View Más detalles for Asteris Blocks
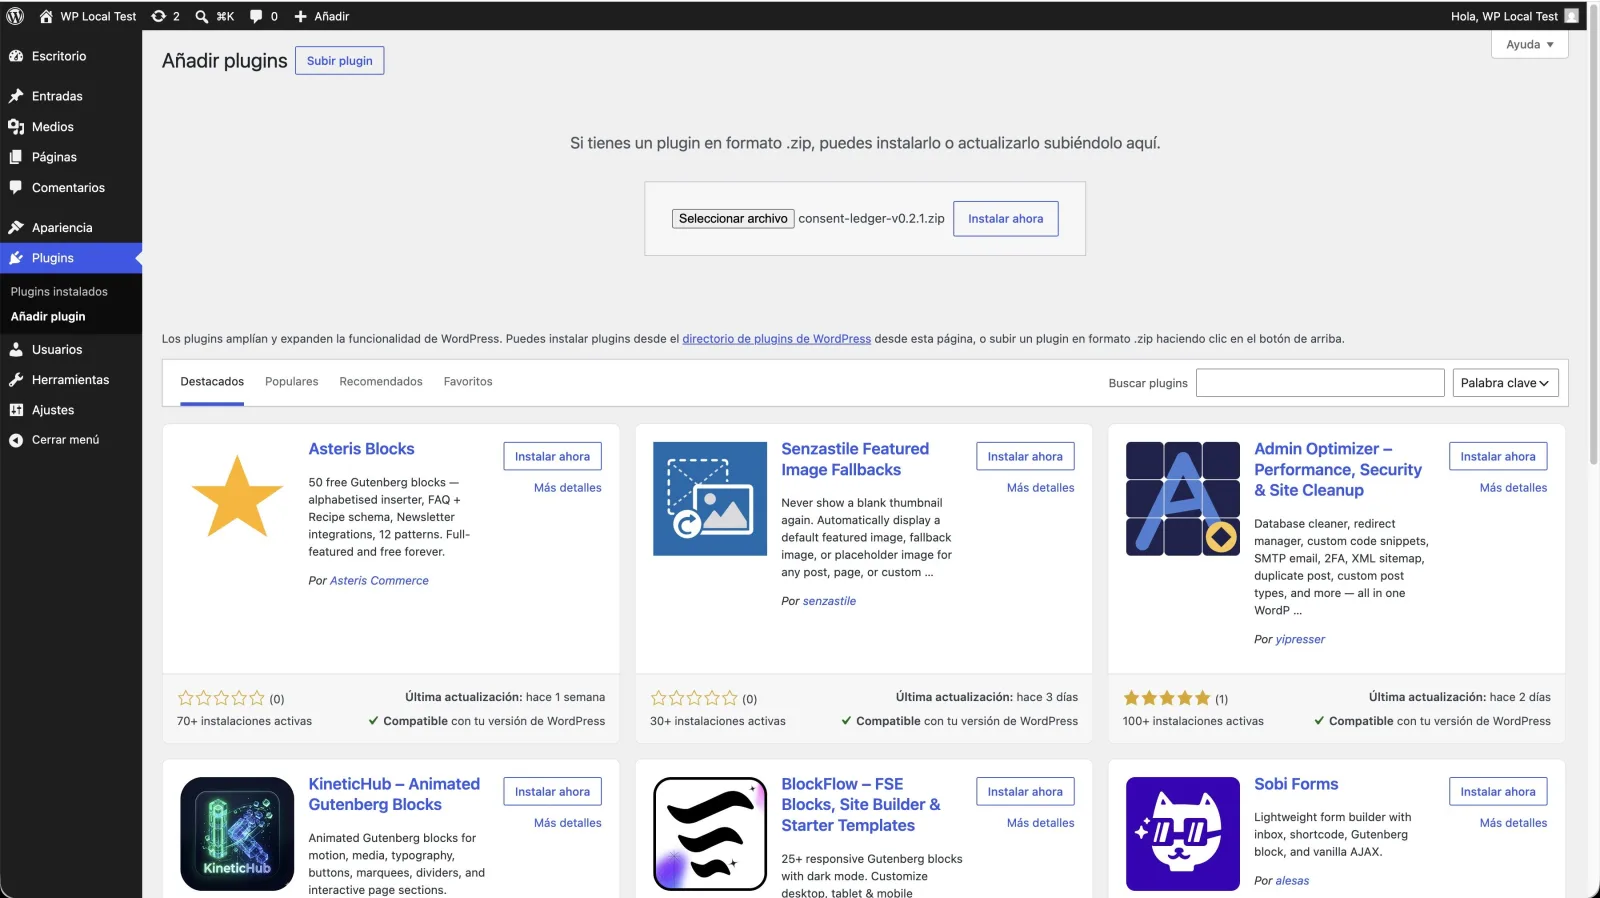The height and width of the screenshot is (898, 1600). tap(567, 488)
